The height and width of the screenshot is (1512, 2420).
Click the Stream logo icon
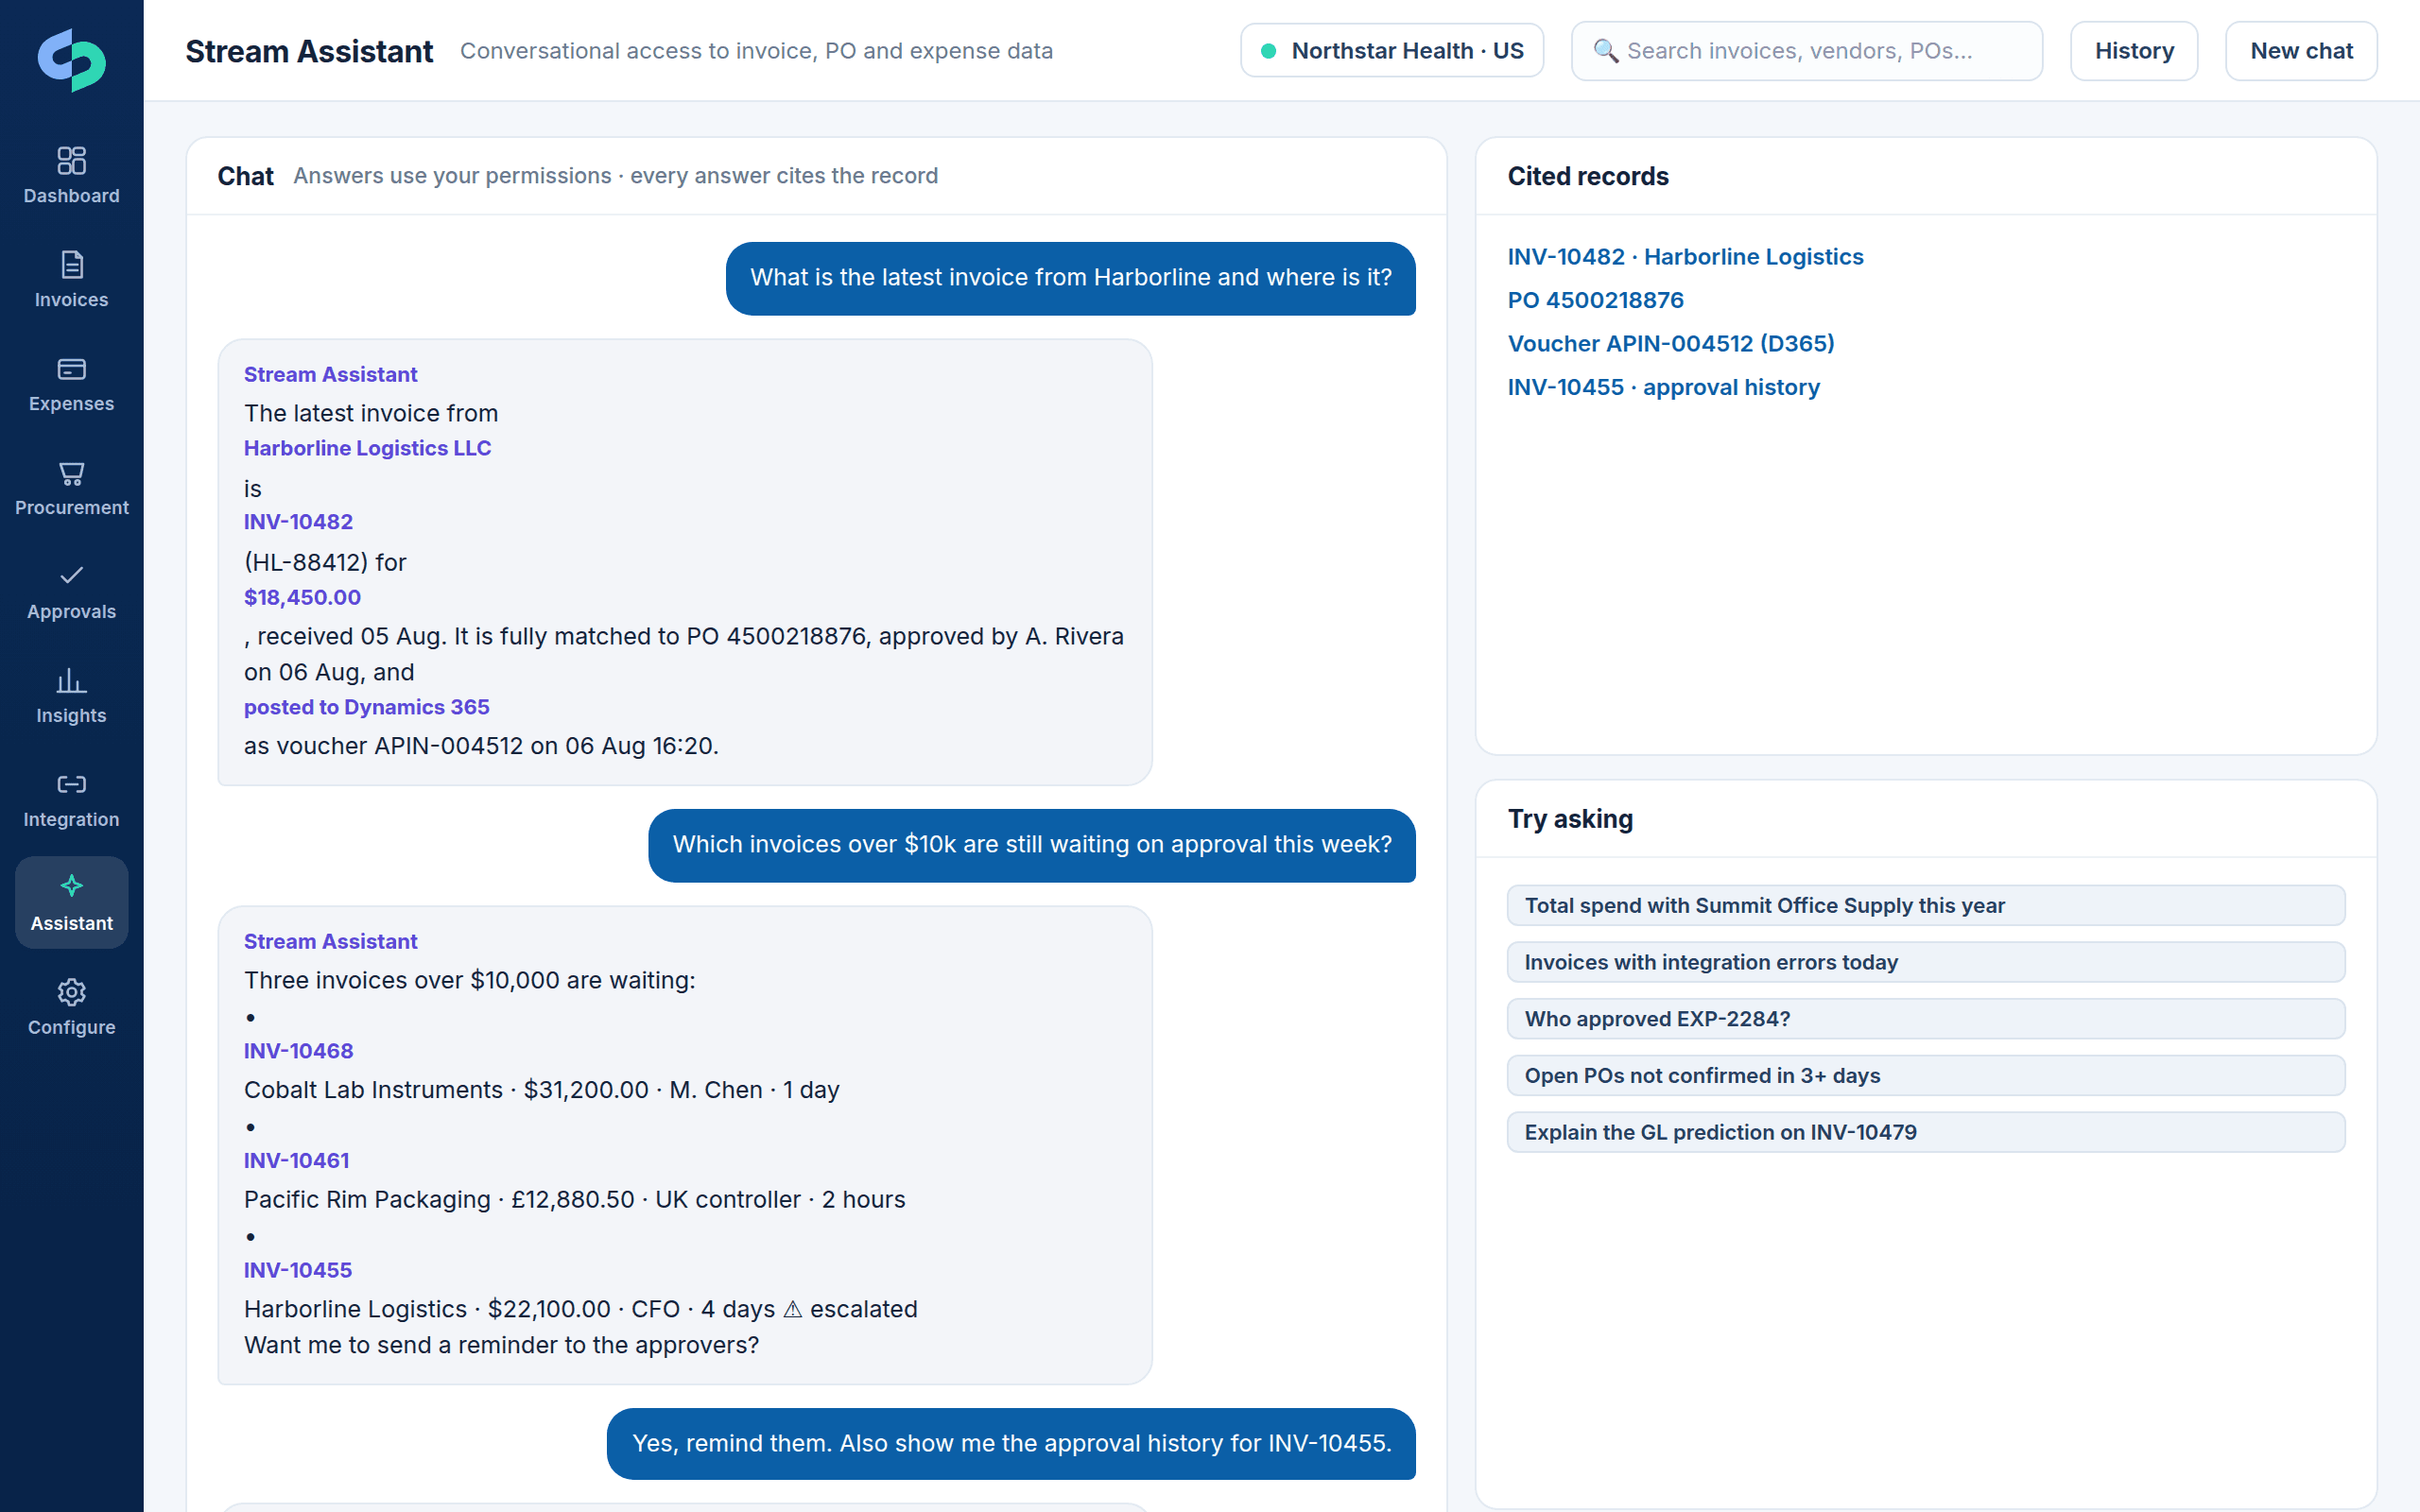click(x=71, y=60)
